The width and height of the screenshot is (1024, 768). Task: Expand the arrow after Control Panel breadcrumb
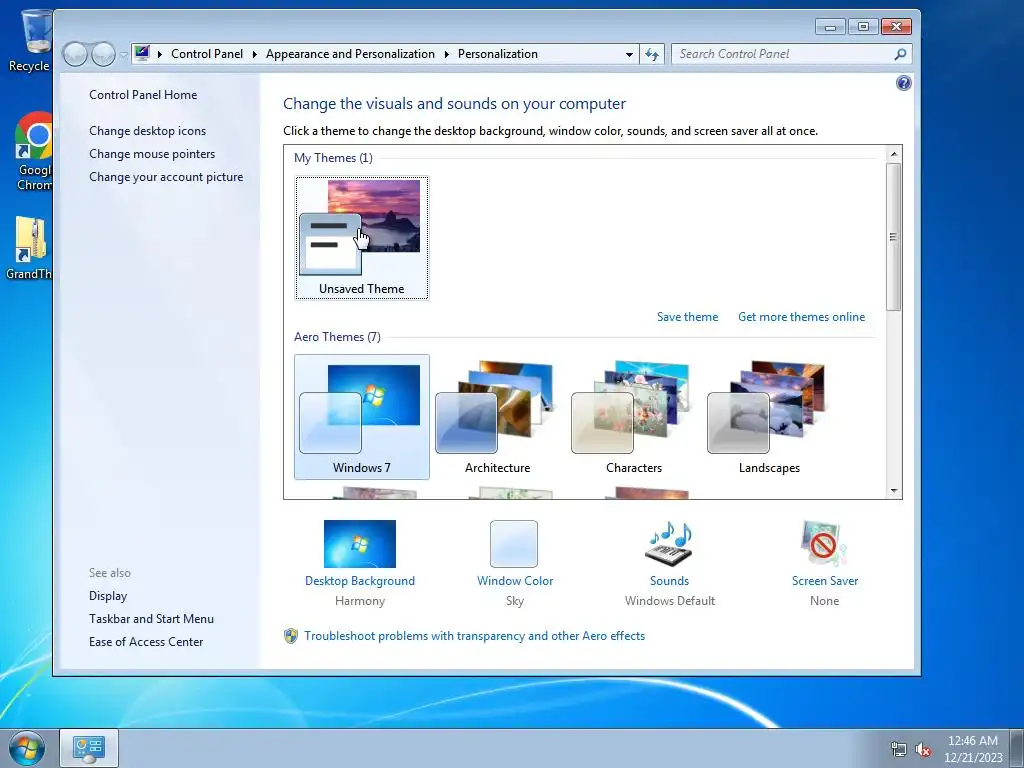pos(255,54)
